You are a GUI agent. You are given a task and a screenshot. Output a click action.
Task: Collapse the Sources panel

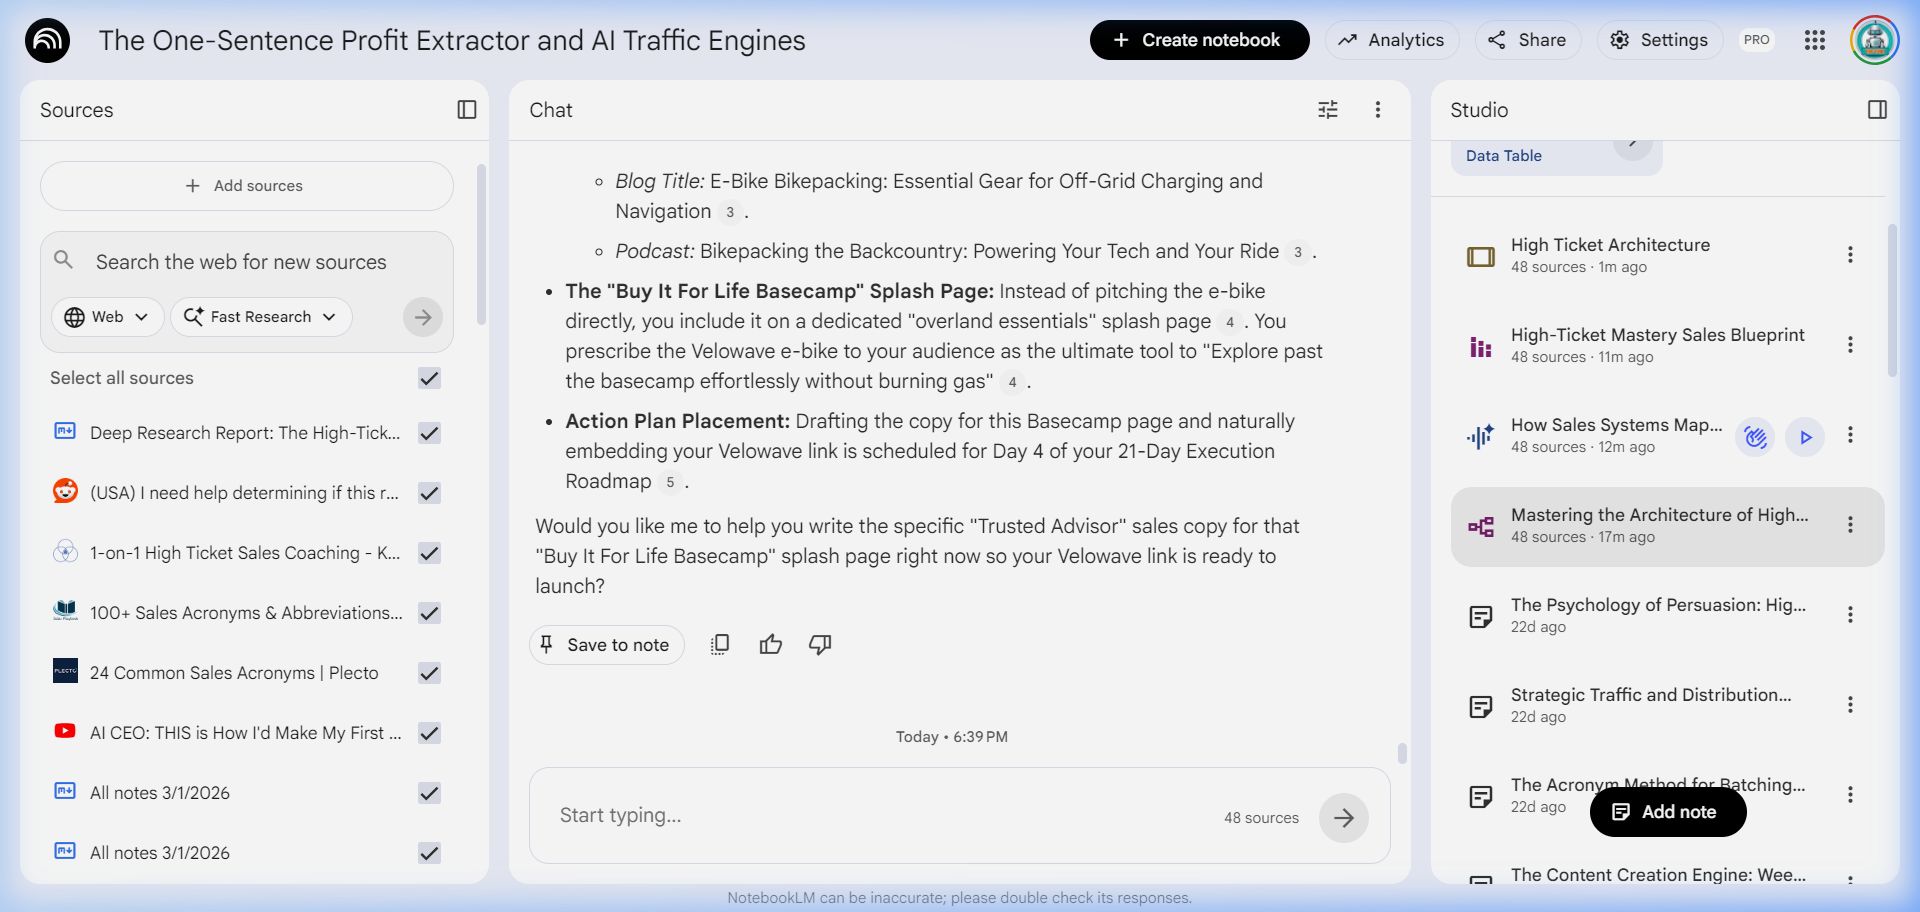click(x=466, y=110)
